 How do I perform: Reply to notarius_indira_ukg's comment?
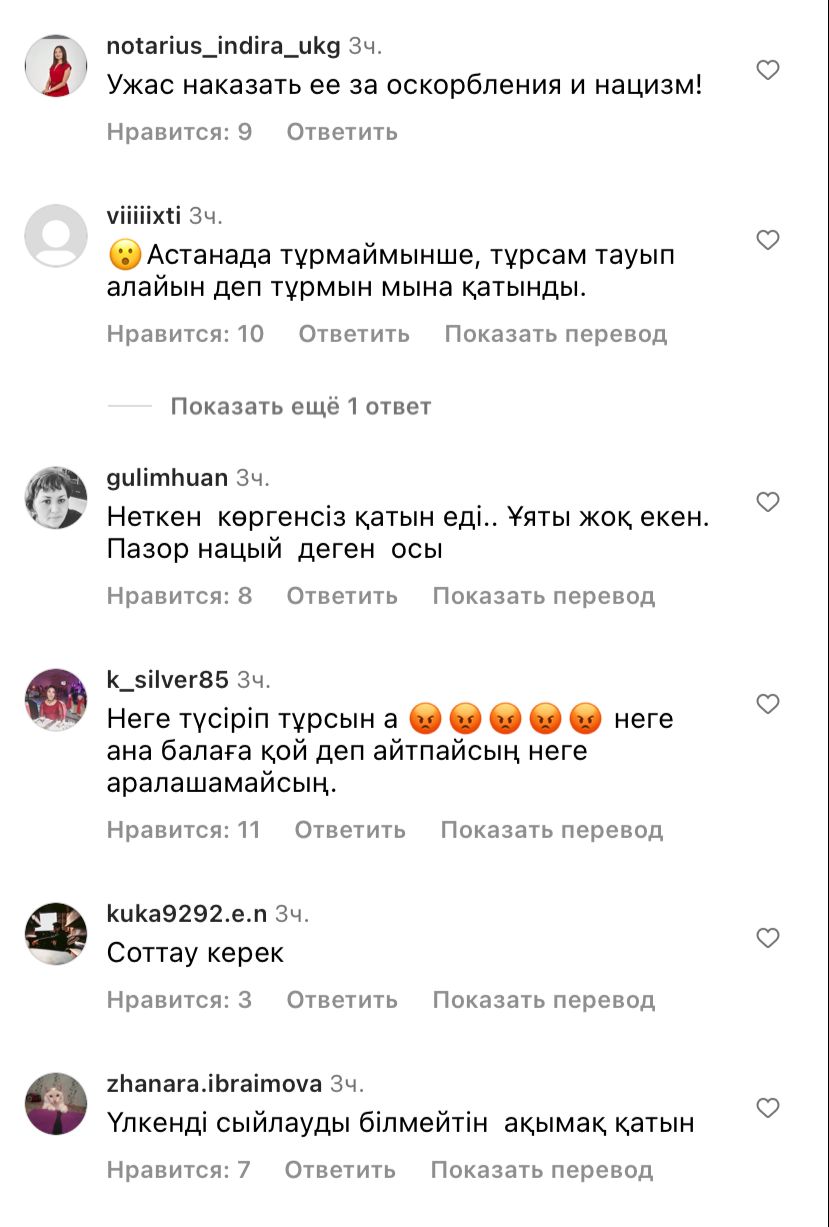(x=342, y=132)
